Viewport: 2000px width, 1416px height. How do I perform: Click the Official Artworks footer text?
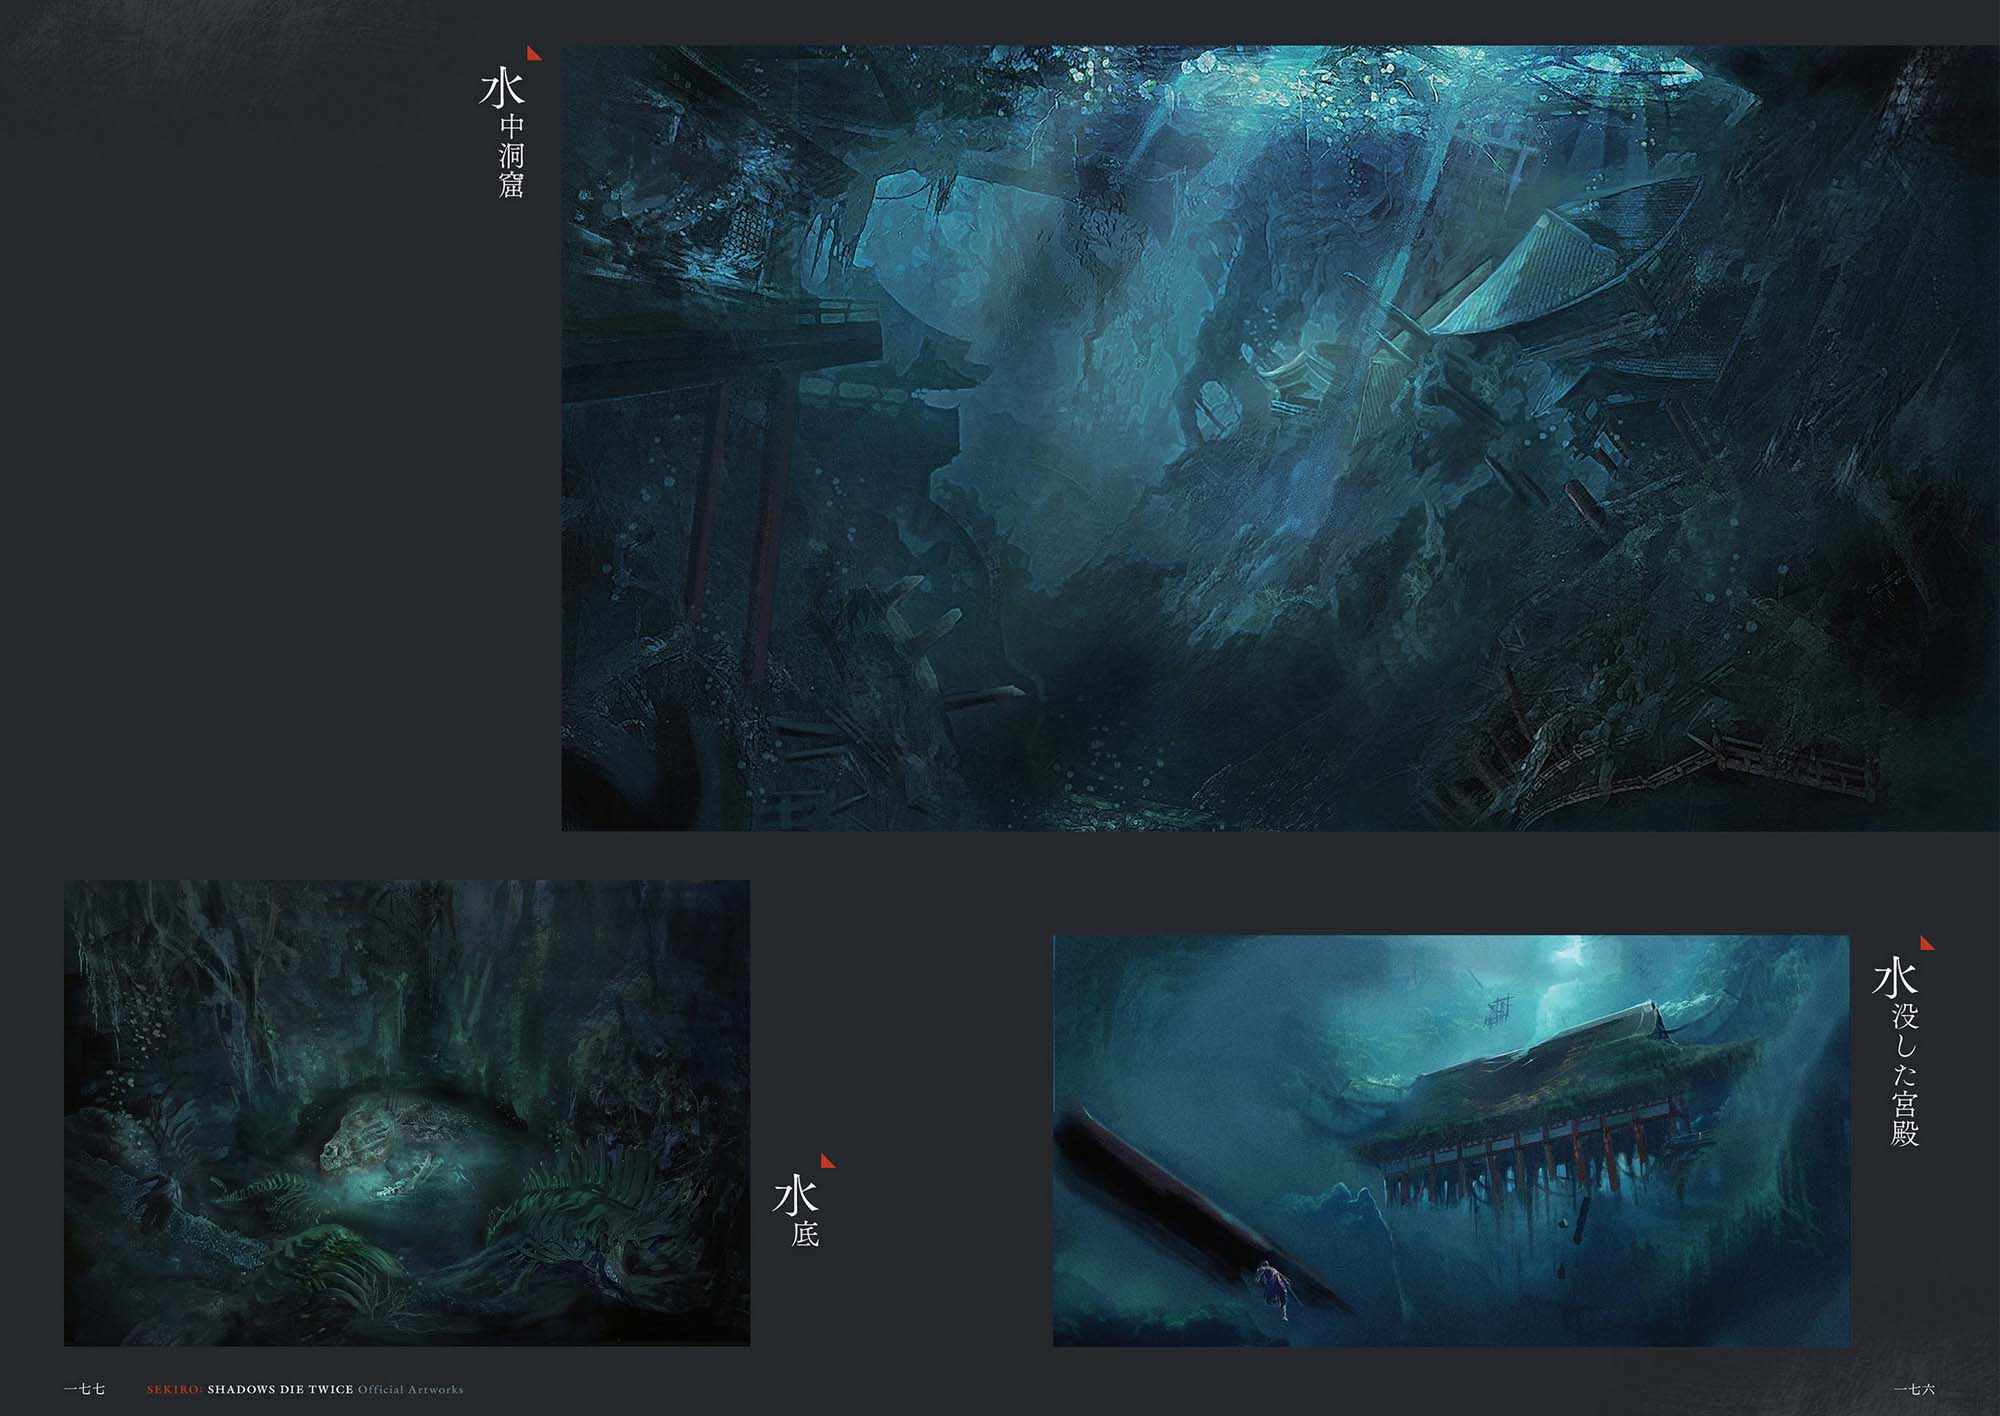pyautogui.click(x=410, y=1389)
